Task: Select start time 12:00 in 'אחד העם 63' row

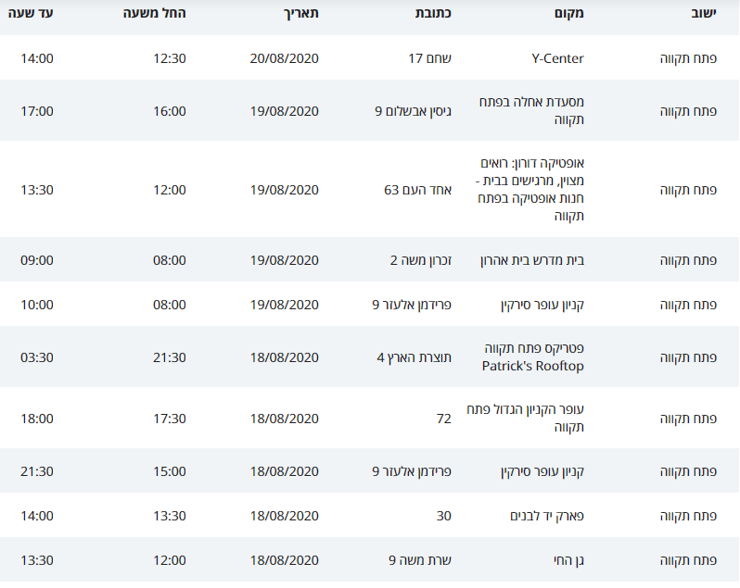Action: 169,190
